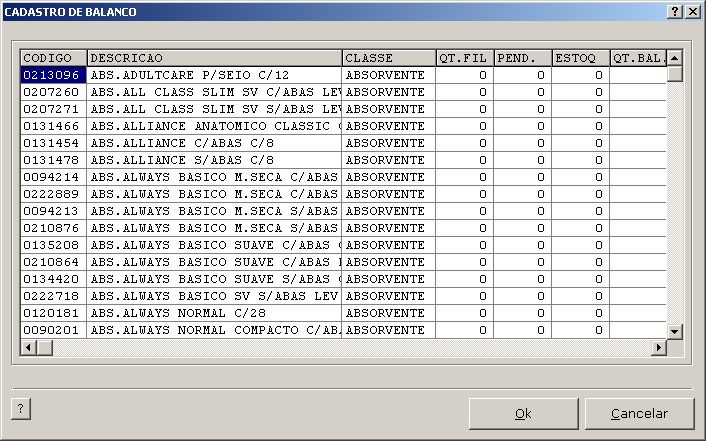Click the title bar help question mark
The height and width of the screenshot is (441, 706).
(674, 12)
